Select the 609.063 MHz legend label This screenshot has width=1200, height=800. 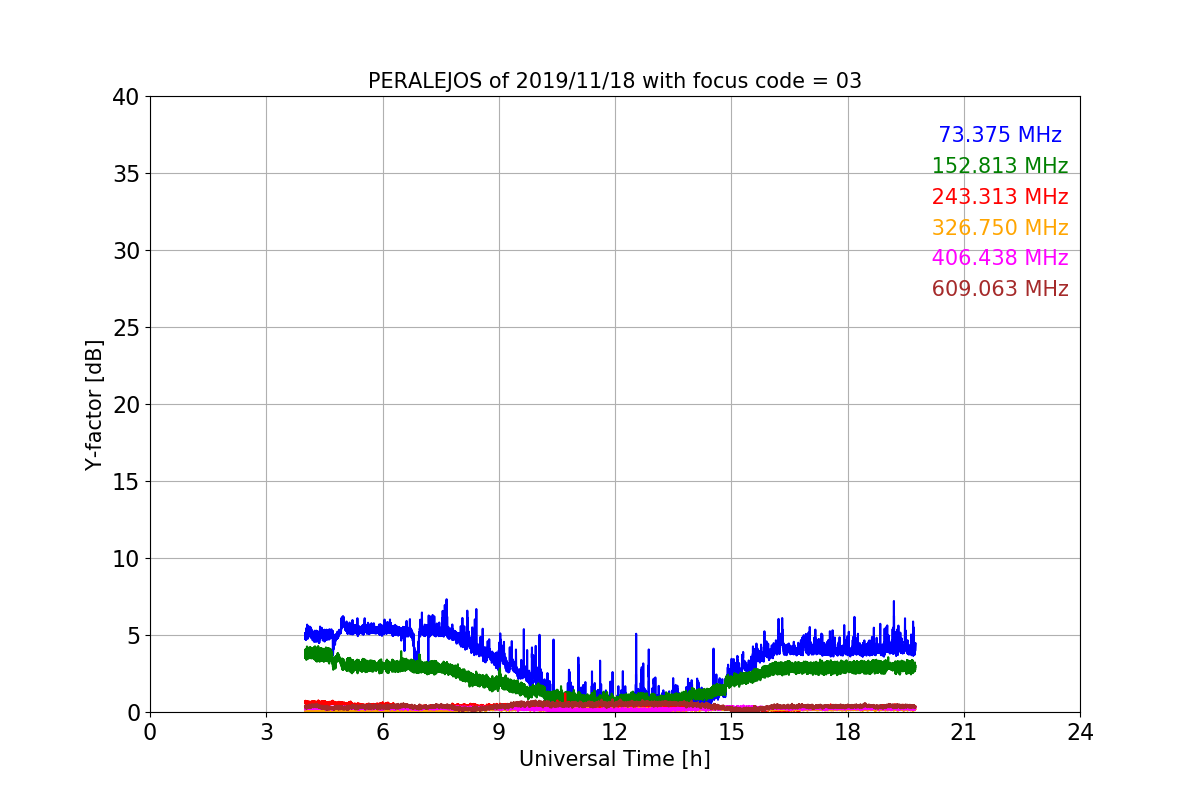click(x=1000, y=289)
